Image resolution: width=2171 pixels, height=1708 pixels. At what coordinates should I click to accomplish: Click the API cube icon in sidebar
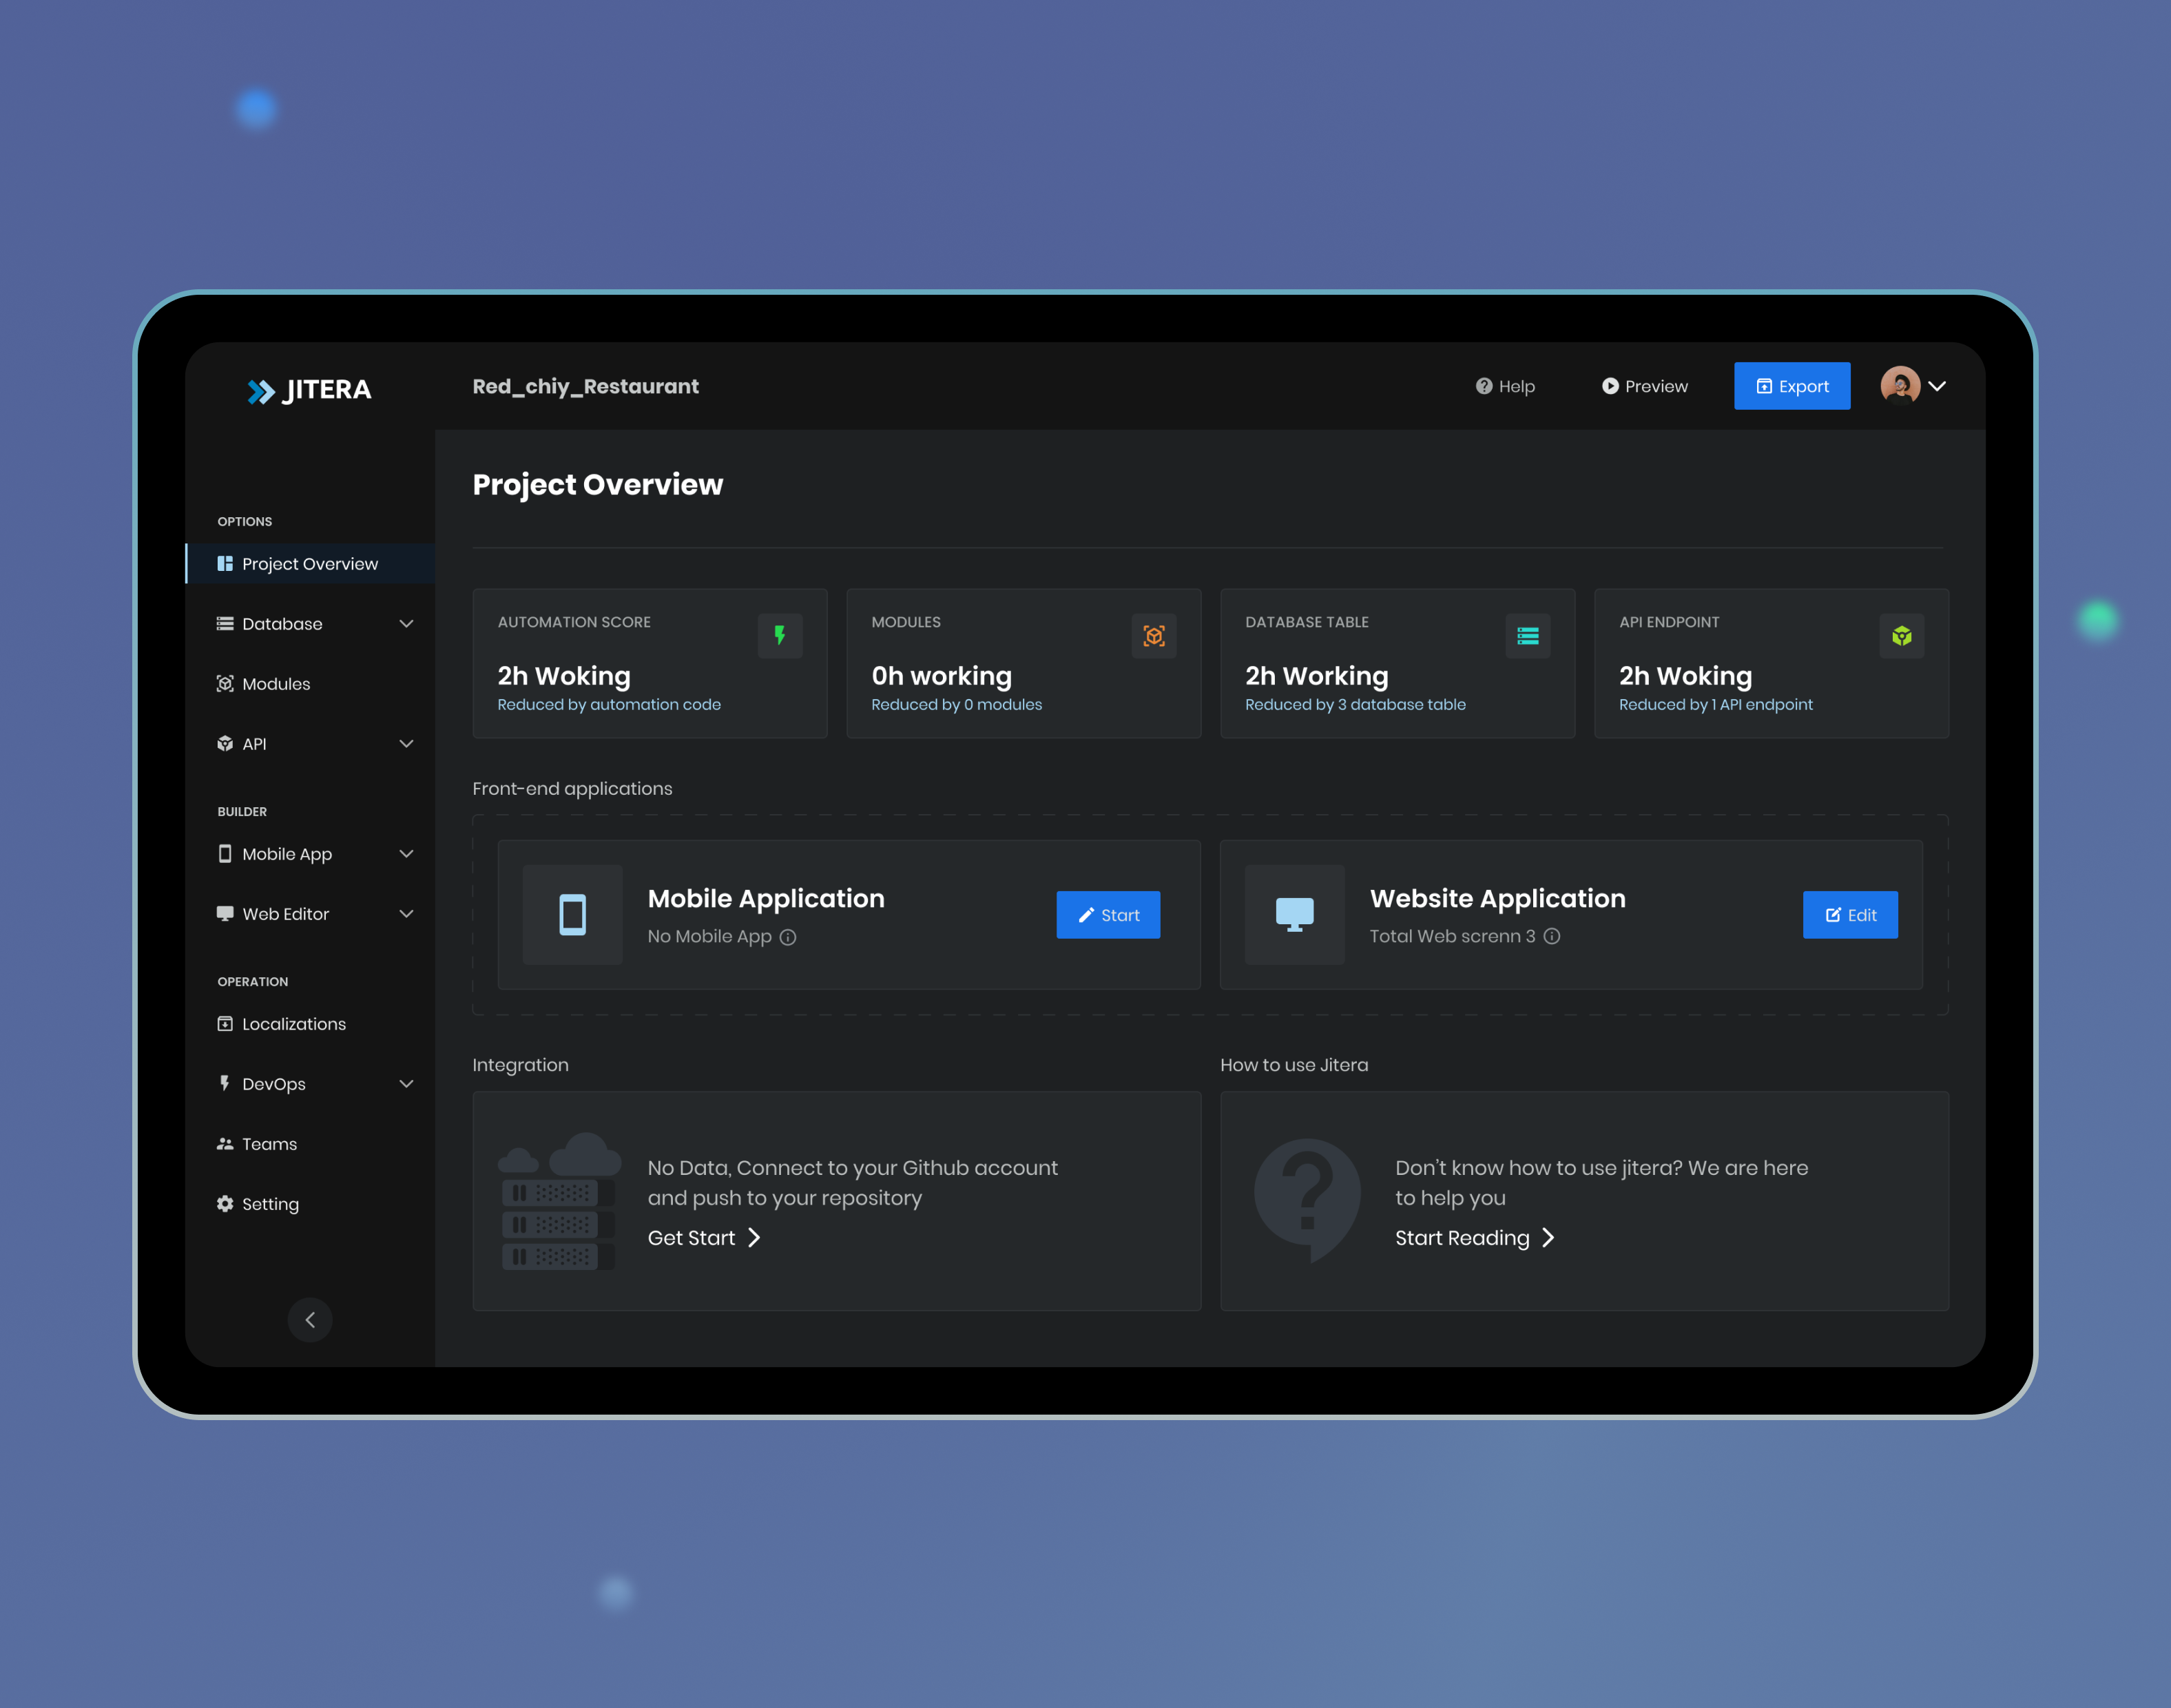(x=225, y=744)
